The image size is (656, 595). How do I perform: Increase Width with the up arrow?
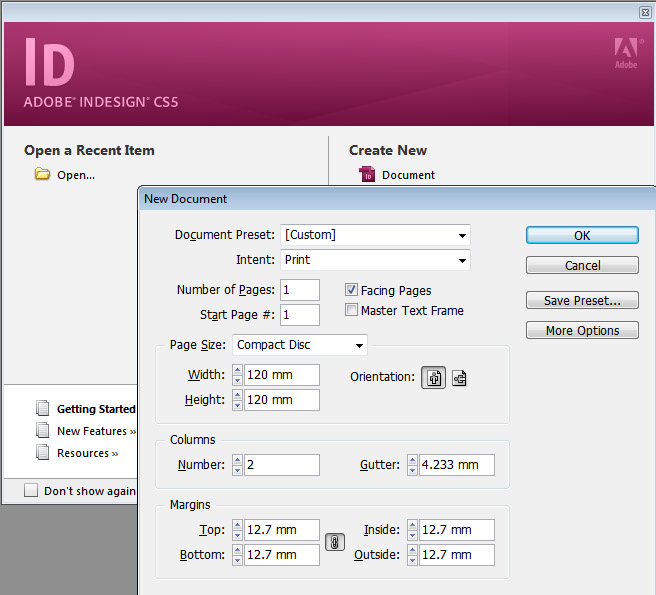(237, 370)
